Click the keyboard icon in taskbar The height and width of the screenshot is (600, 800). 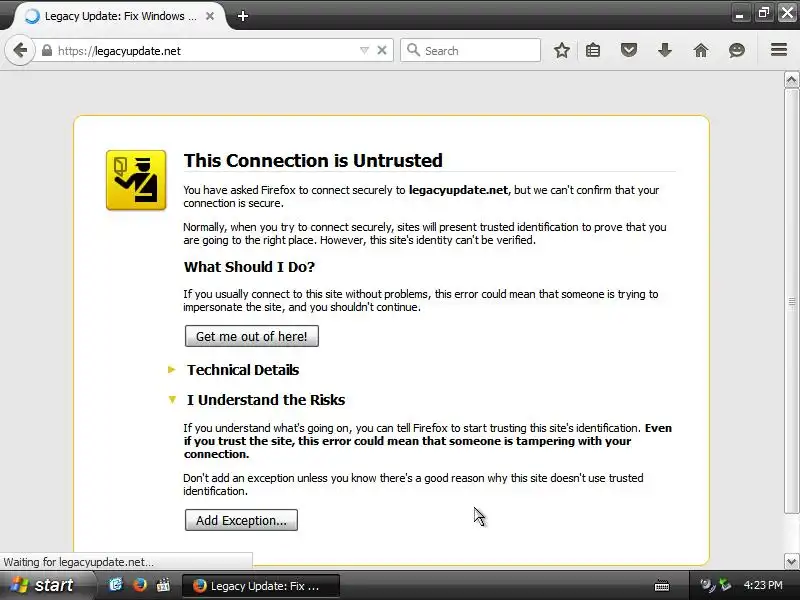[x=662, y=585]
